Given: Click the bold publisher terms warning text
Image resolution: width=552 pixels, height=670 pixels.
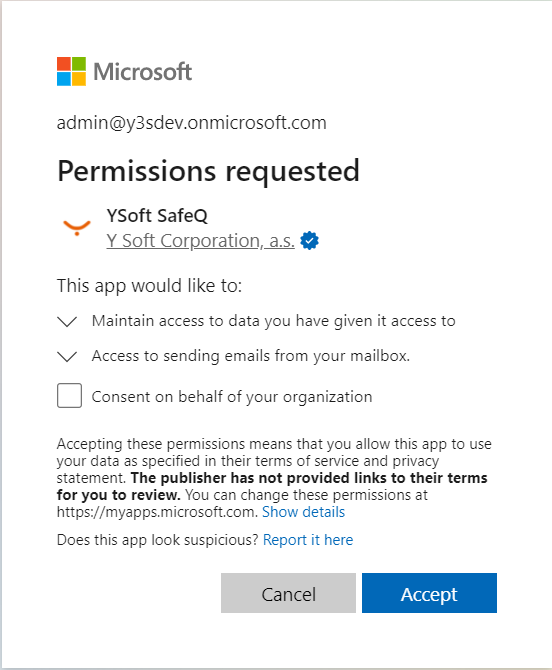Looking at the screenshot, I should [272, 486].
